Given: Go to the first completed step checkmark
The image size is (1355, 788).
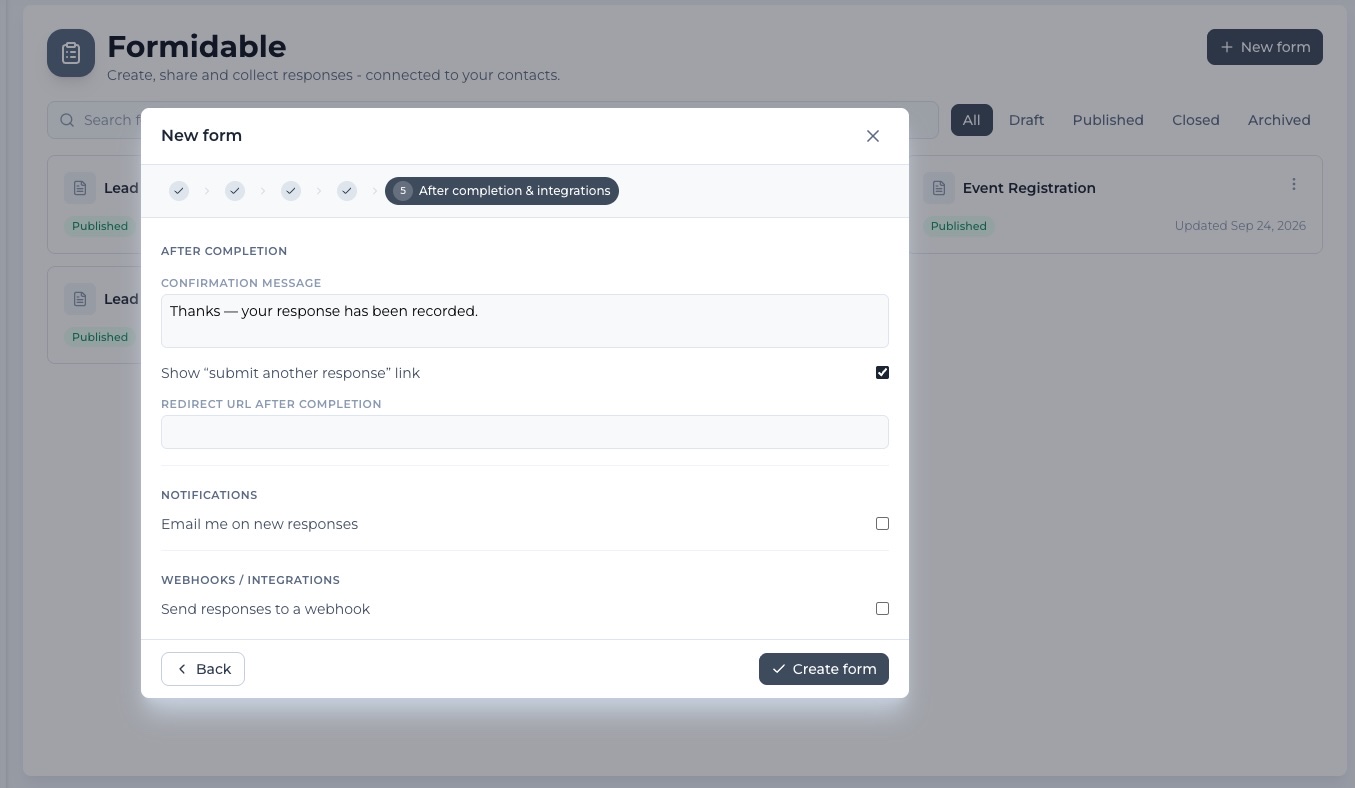Looking at the screenshot, I should point(179,191).
